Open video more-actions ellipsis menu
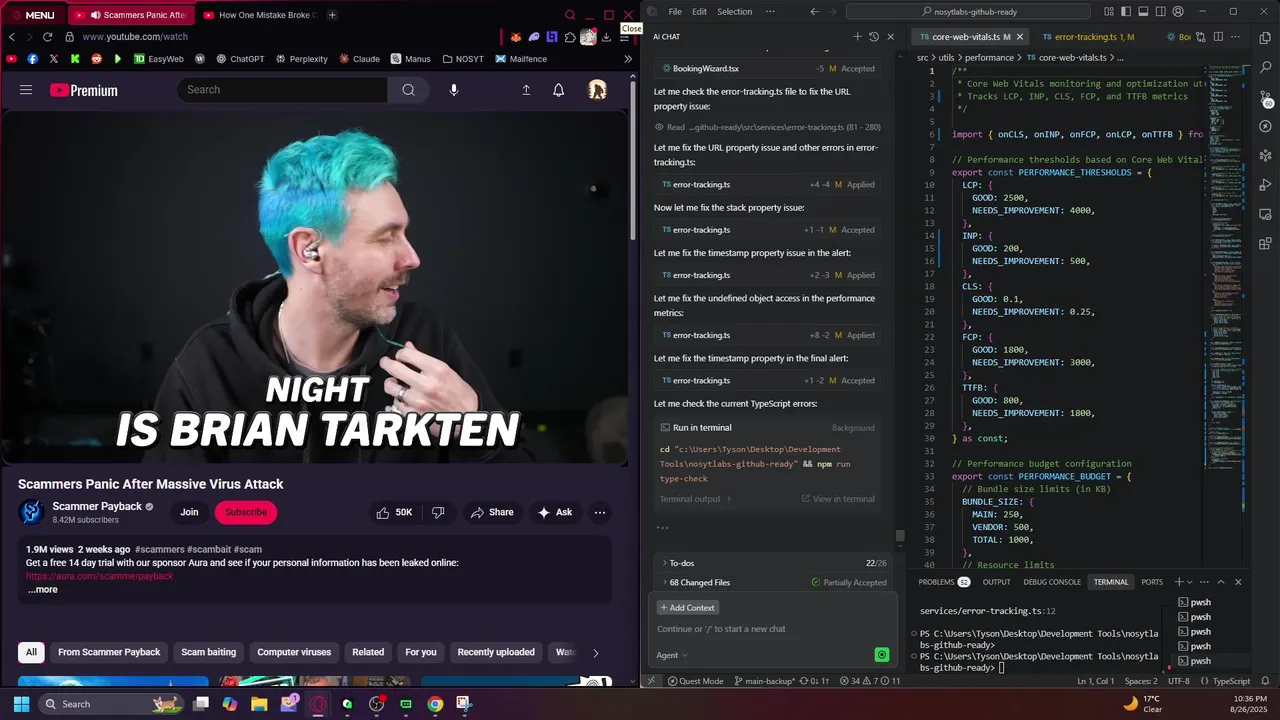 pos(600,512)
